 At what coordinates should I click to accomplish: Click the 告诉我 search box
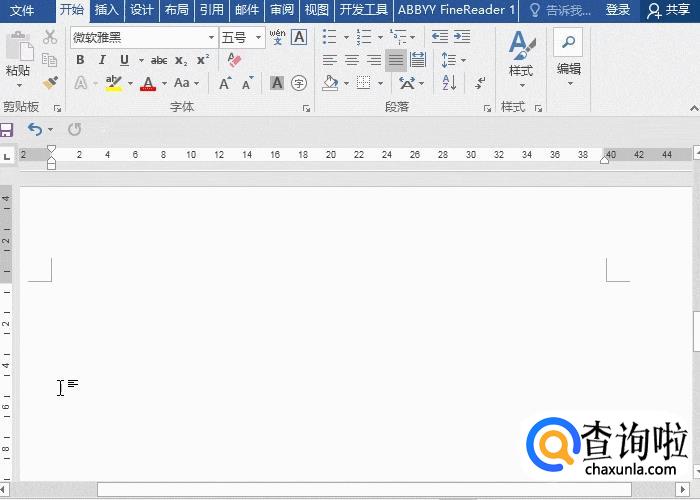tap(560, 10)
